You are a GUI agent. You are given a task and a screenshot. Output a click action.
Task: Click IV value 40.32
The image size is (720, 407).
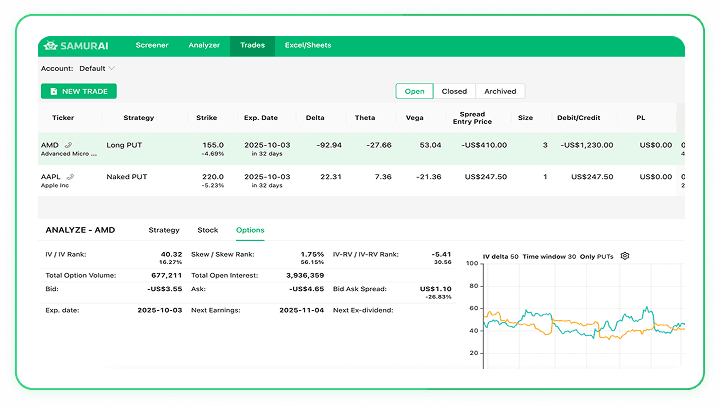[x=171, y=254]
